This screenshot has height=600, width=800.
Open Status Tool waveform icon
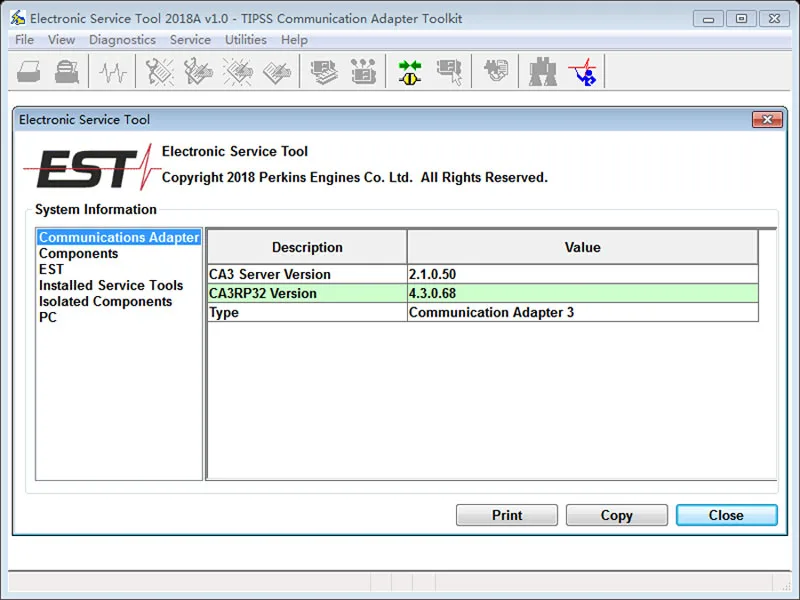point(113,71)
